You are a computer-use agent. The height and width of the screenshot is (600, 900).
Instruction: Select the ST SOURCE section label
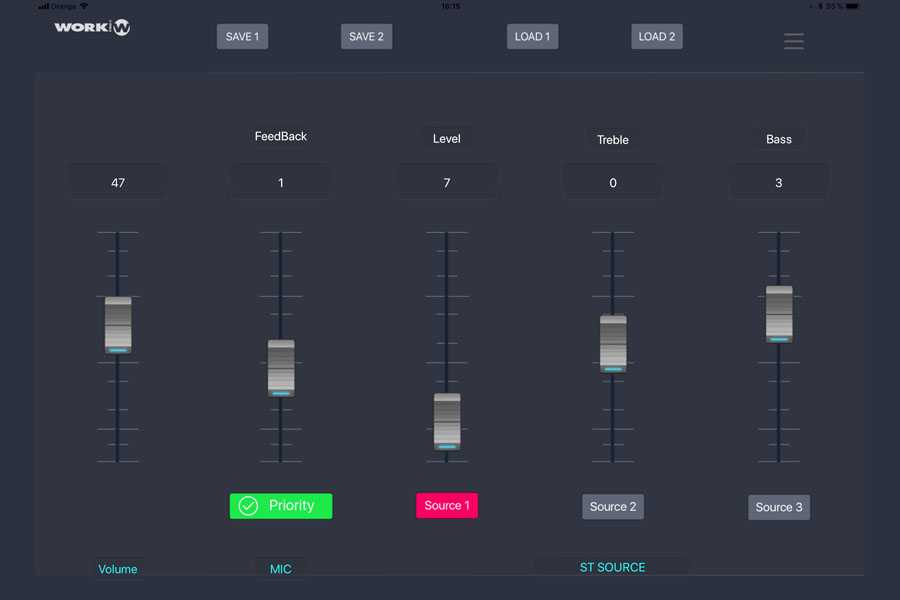[612, 567]
